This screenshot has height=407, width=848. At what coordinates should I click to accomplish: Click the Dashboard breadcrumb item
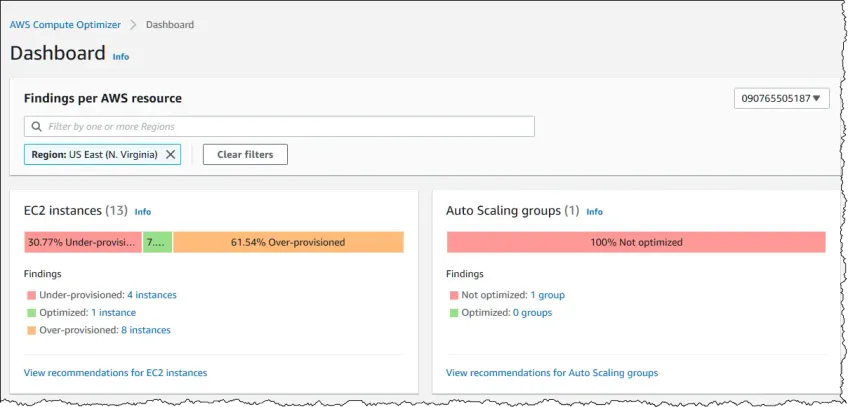click(170, 25)
